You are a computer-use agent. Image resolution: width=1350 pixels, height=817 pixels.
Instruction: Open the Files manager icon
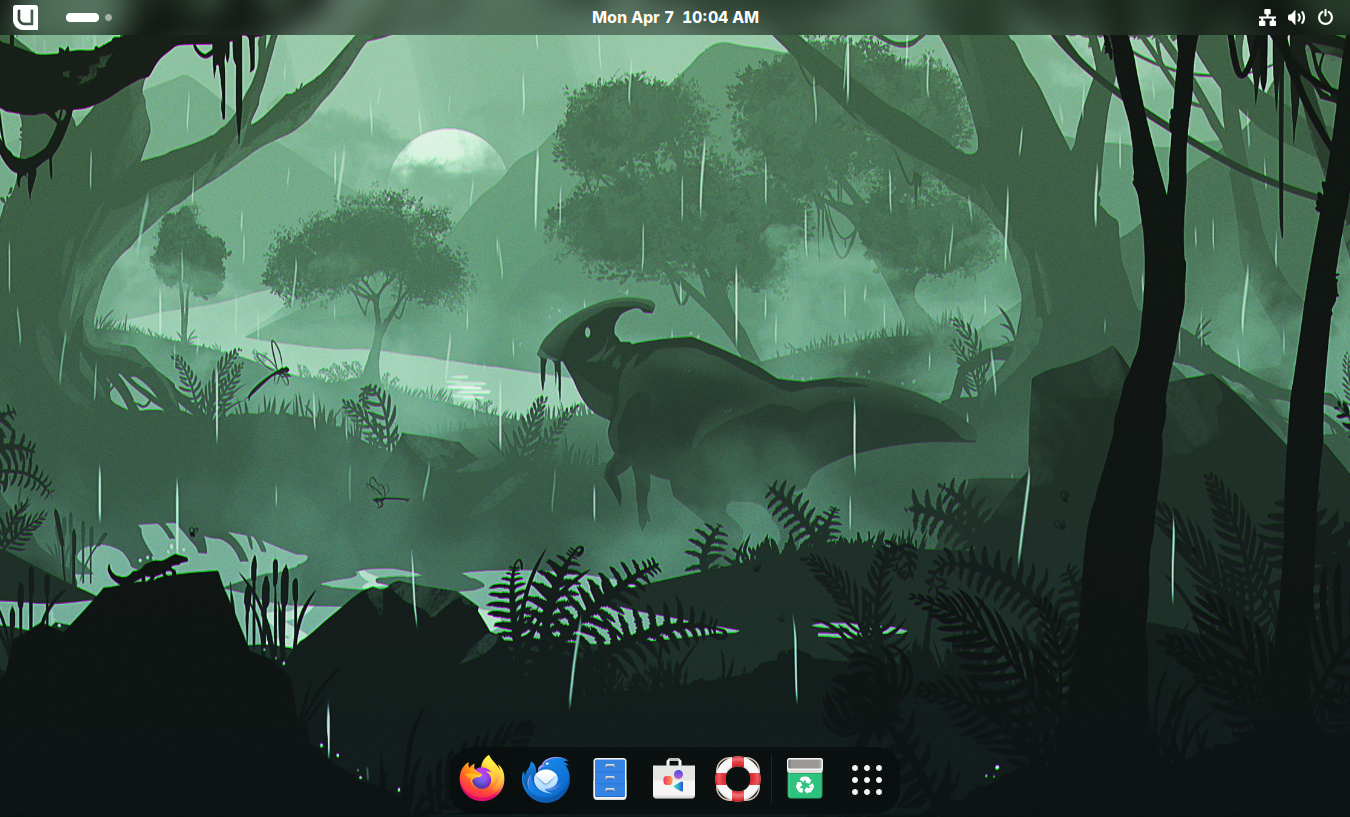pos(610,779)
